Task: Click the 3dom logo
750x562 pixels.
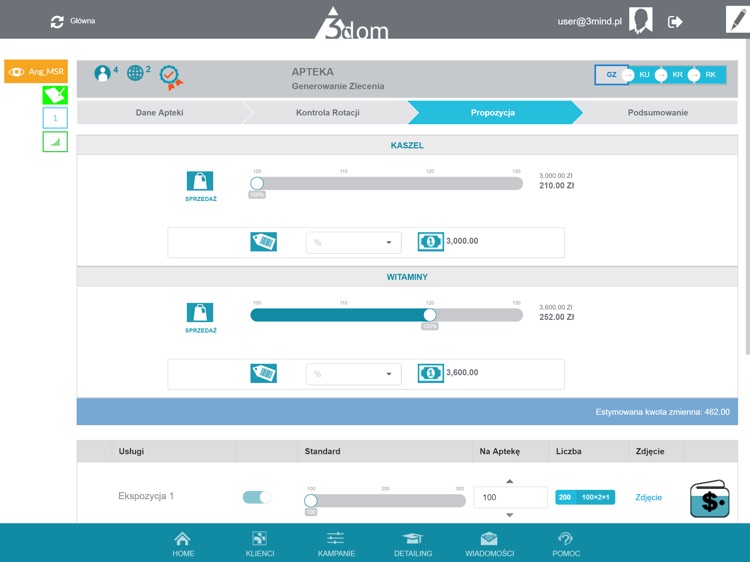Action: tap(353, 23)
